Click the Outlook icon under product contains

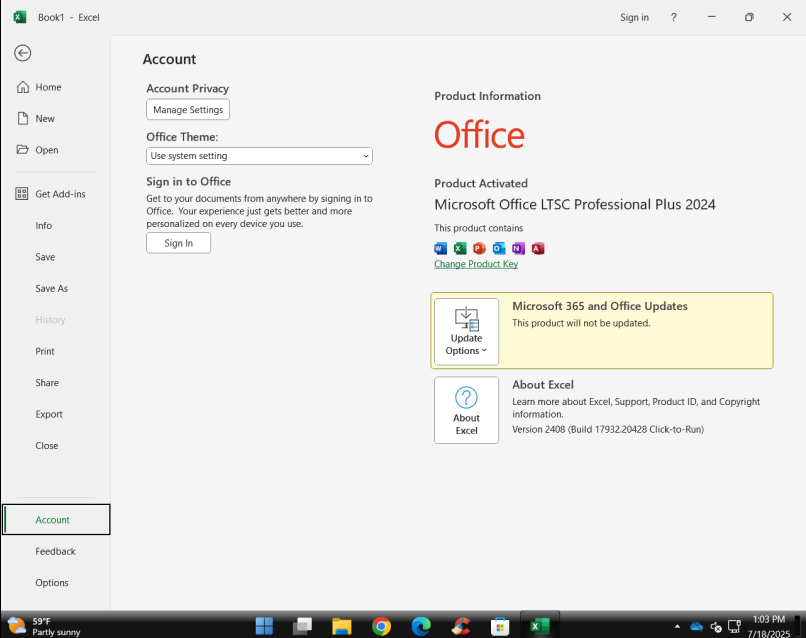click(499, 248)
